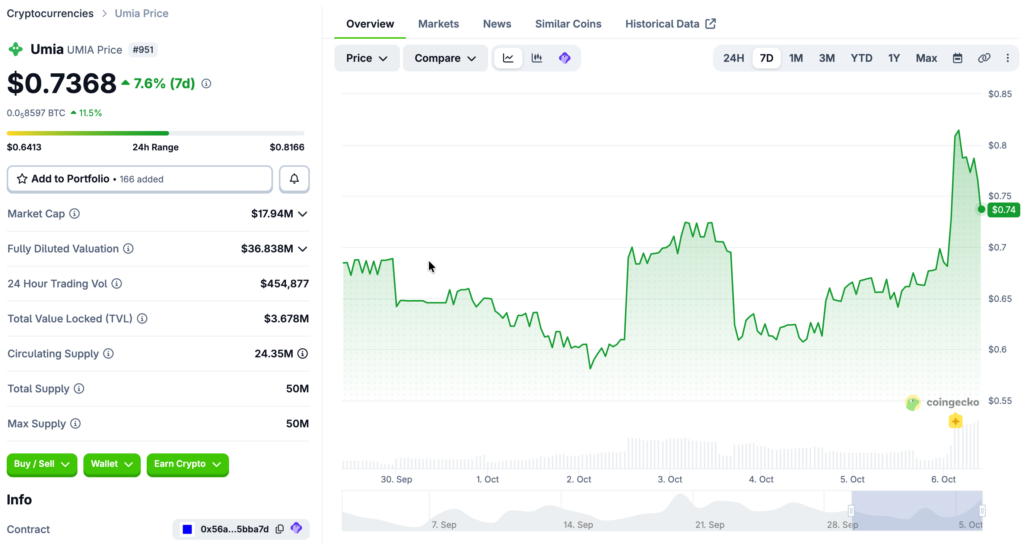Click the right handle of range navigator

point(982,510)
